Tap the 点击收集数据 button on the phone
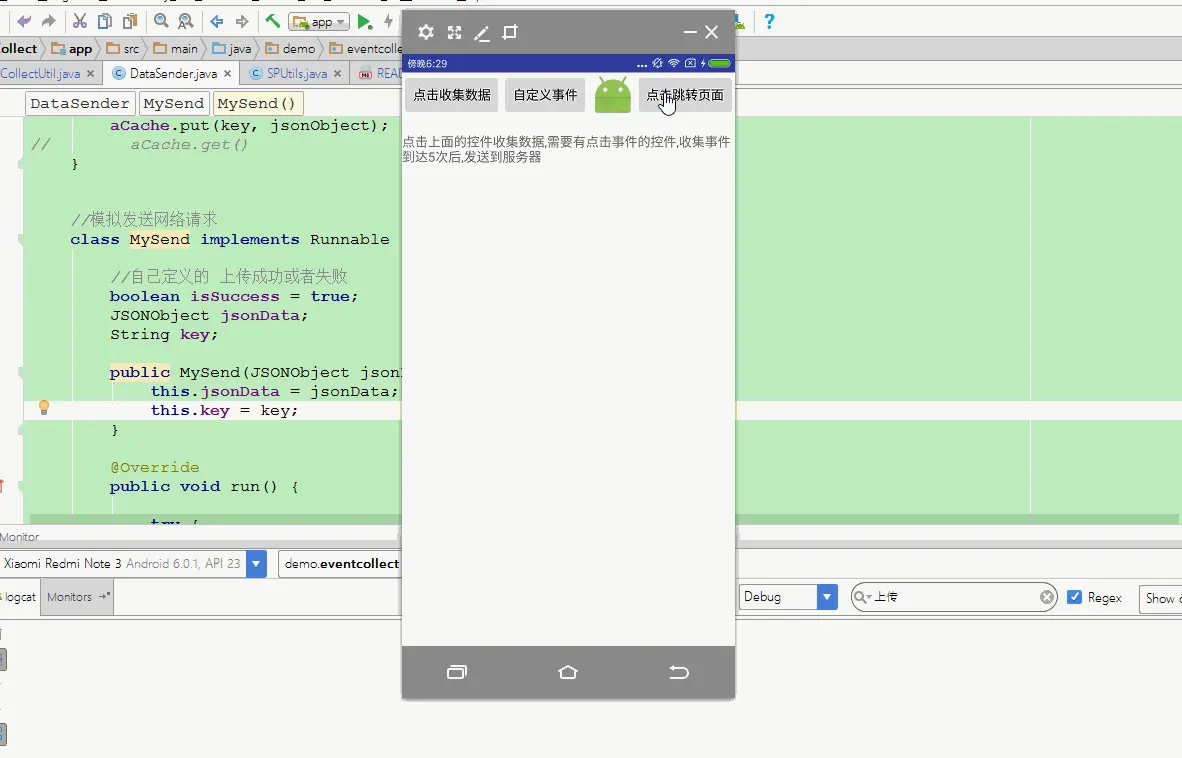Screen dimensions: 1182x758 (452, 95)
